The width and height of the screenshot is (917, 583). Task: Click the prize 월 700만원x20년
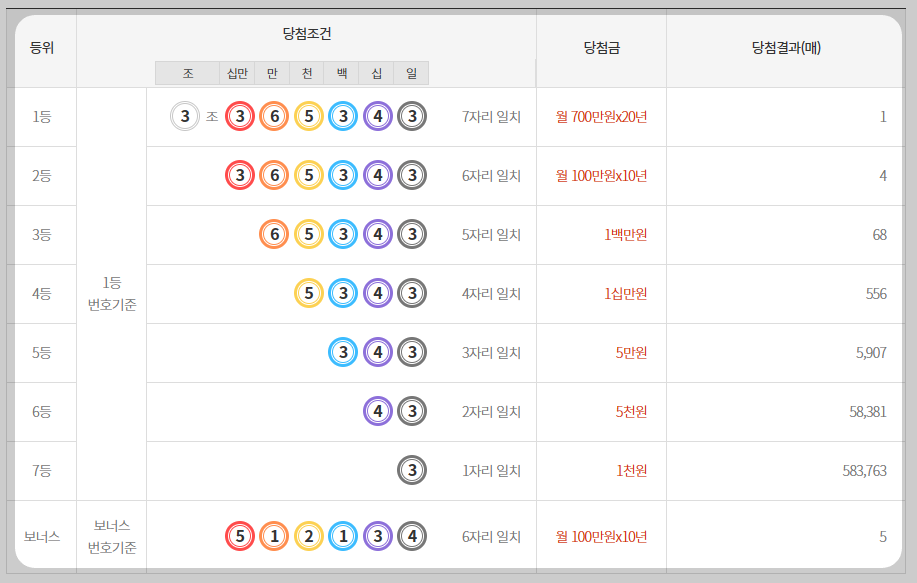coord(601,117)
